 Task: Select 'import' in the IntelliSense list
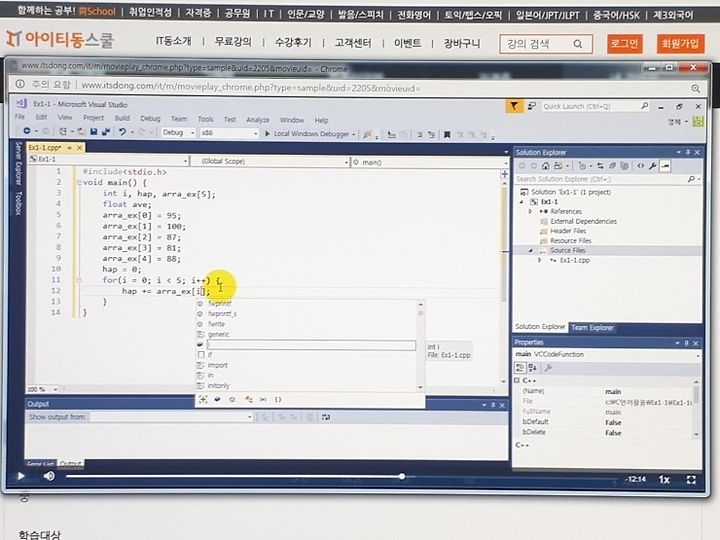coord(218,365)
